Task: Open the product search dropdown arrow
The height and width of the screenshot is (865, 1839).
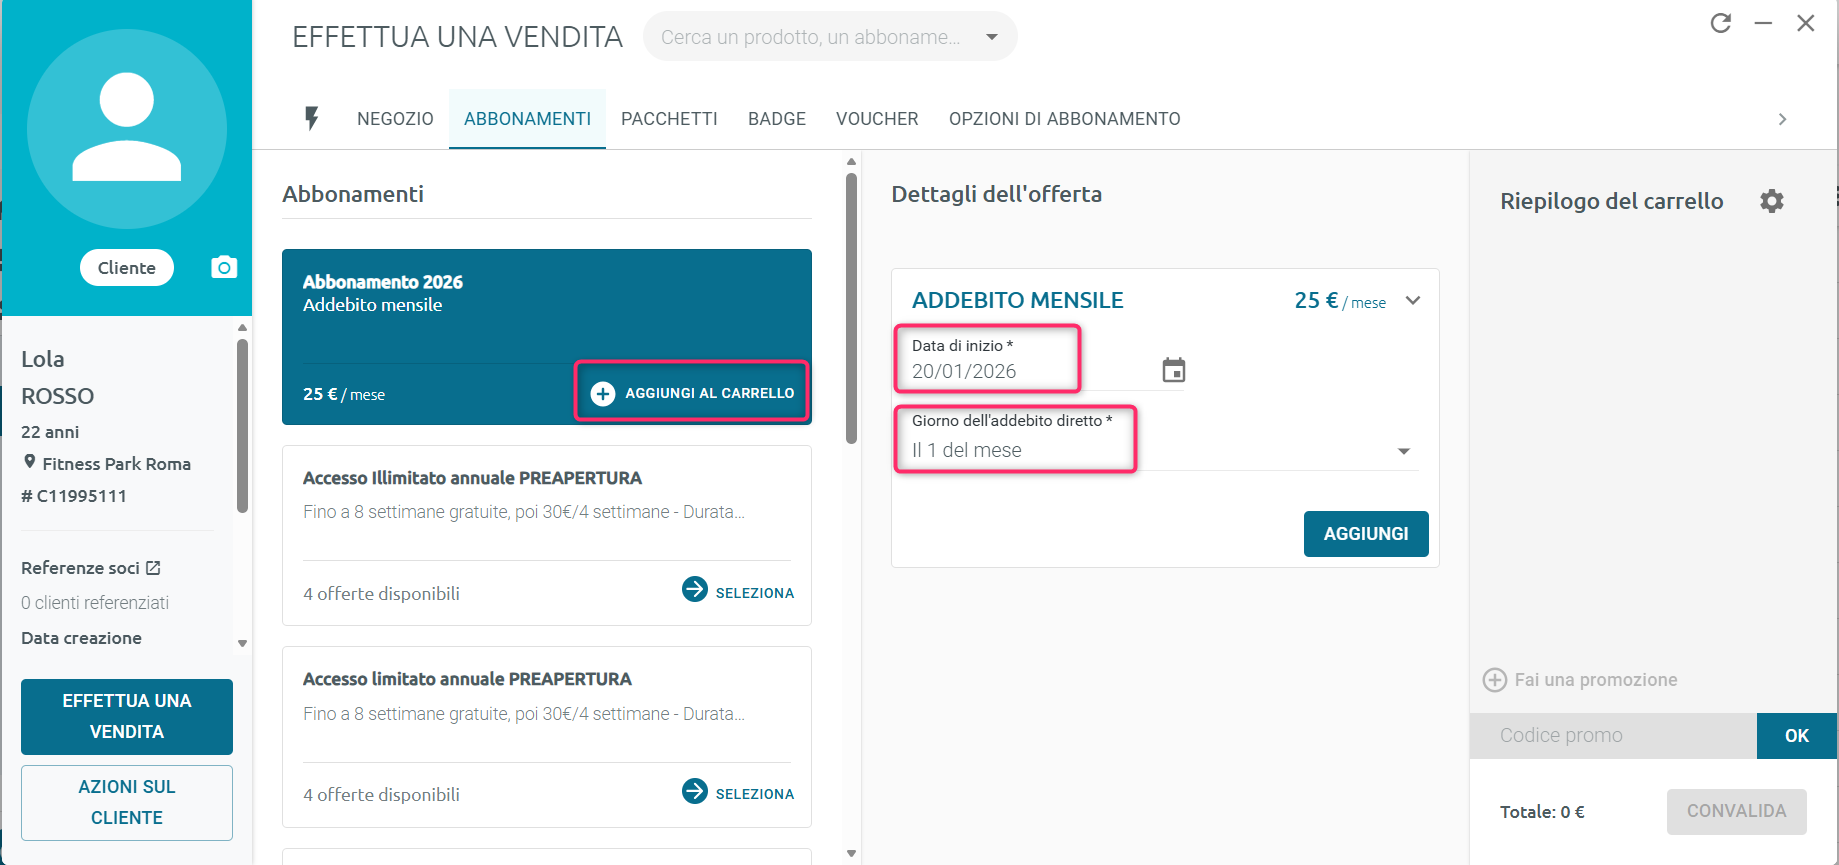Action: pos(992,37)
